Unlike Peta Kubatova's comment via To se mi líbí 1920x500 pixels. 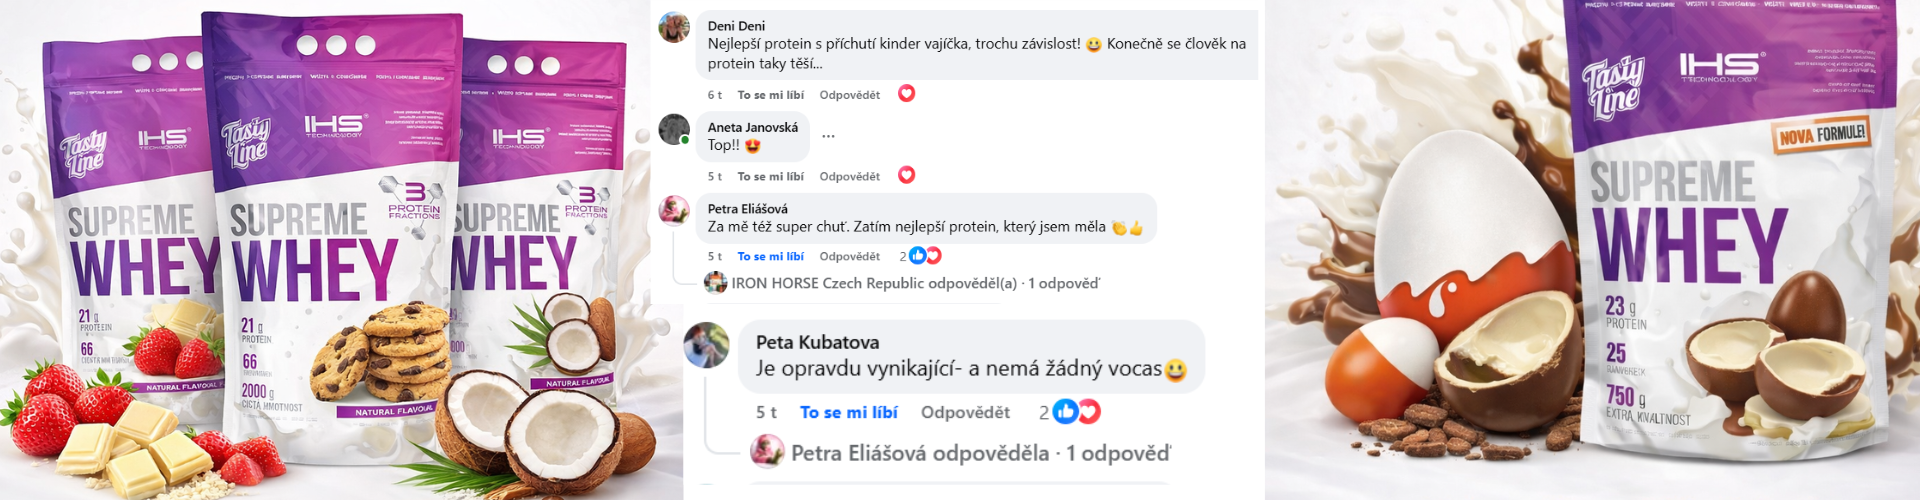[848, 412]
